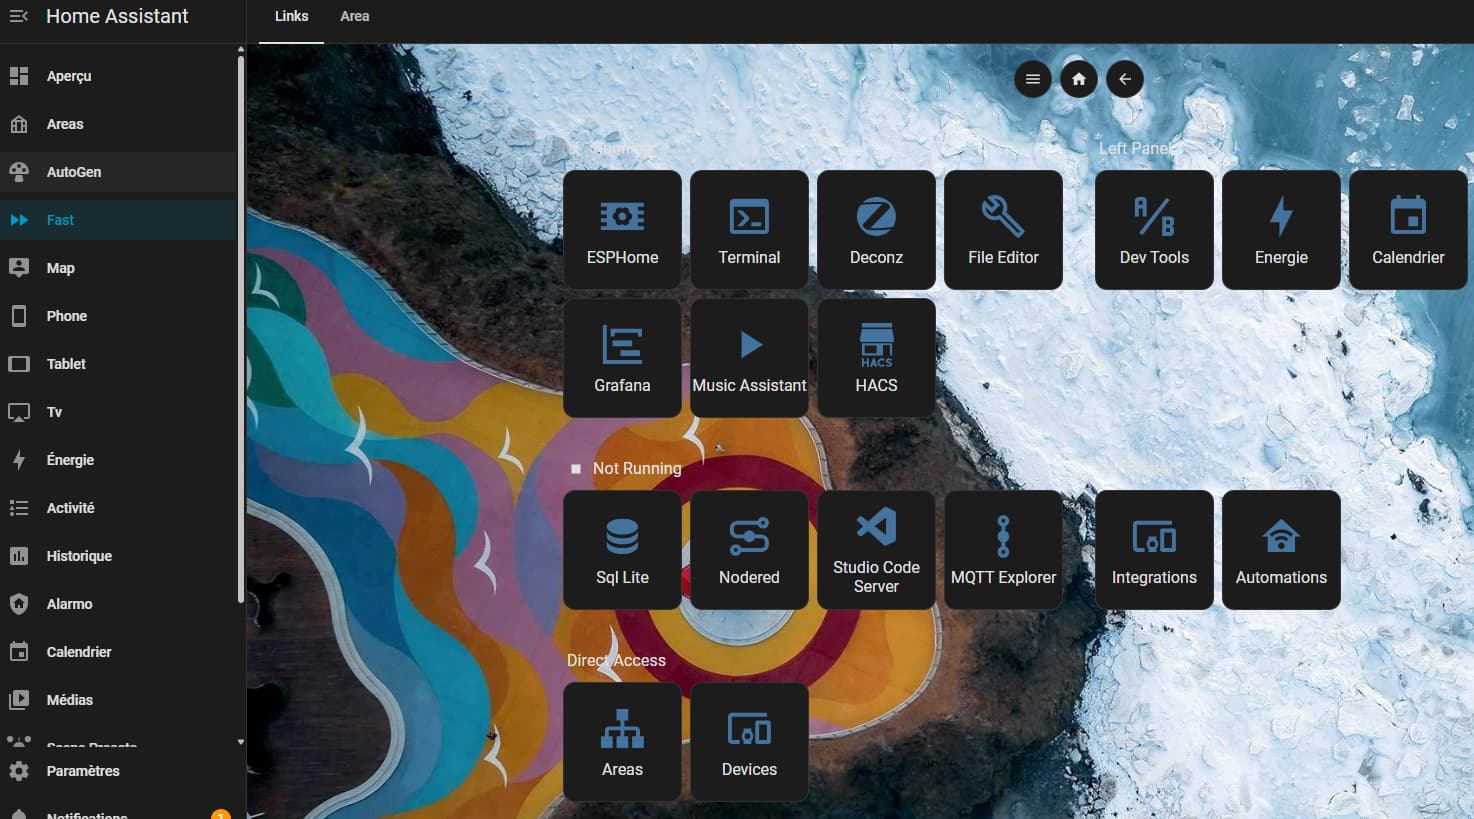
Task: Open the ESPHome tile
Action: click(x=622, y=230)
